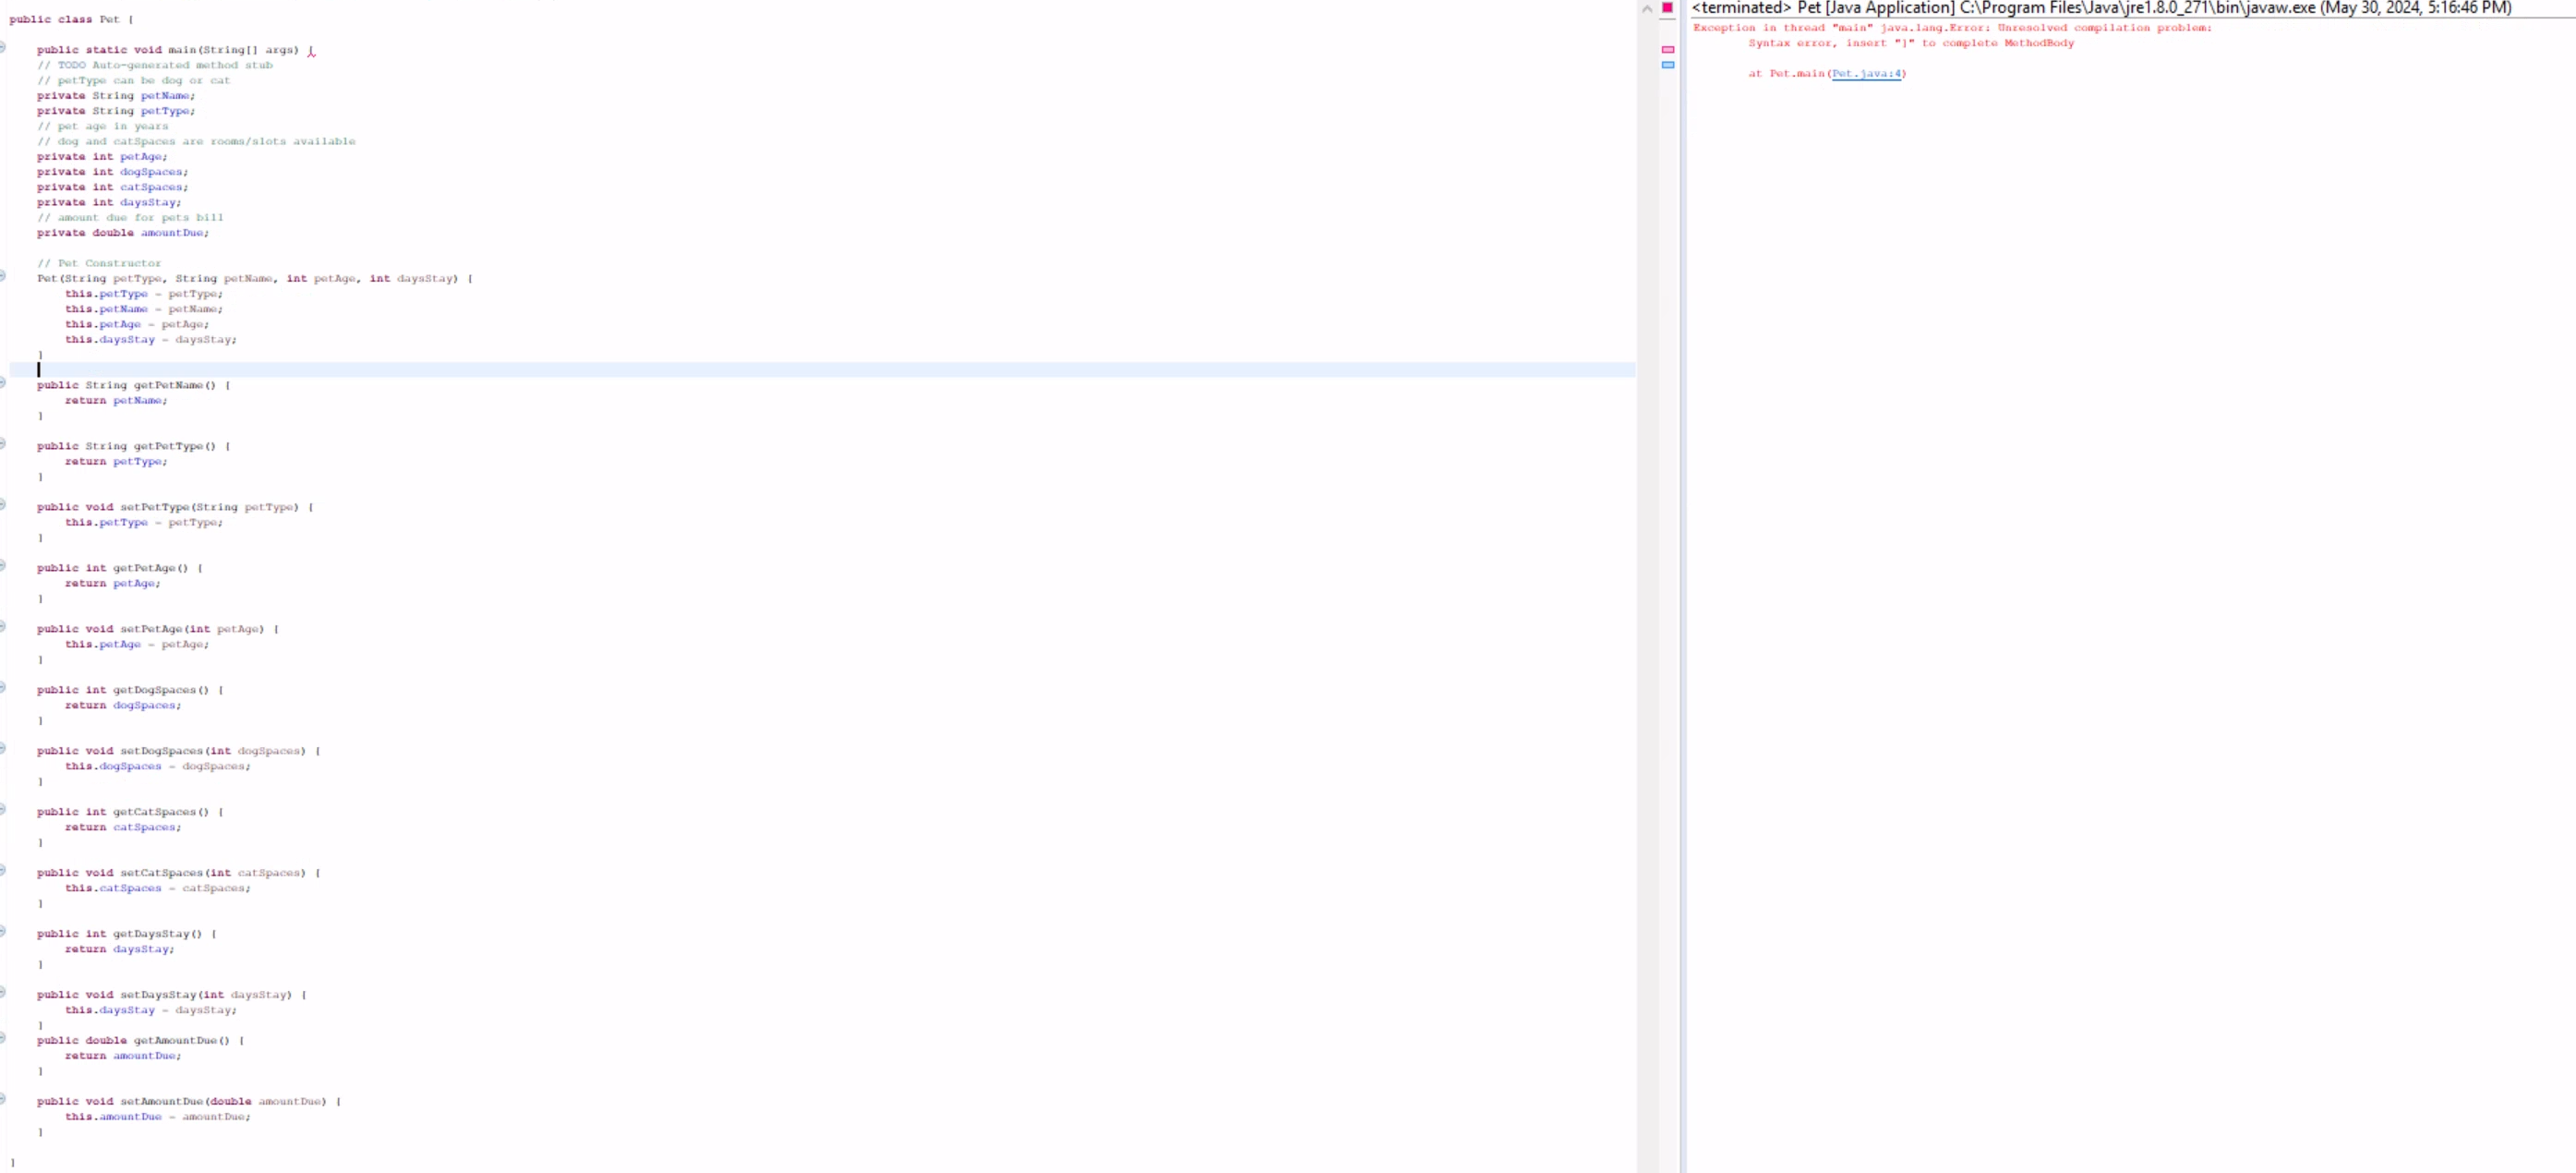Screen dimensions: 2576x1173
Task: Collapse the setAmountDue method fold marker
Action: click(x=3, y=1099)
